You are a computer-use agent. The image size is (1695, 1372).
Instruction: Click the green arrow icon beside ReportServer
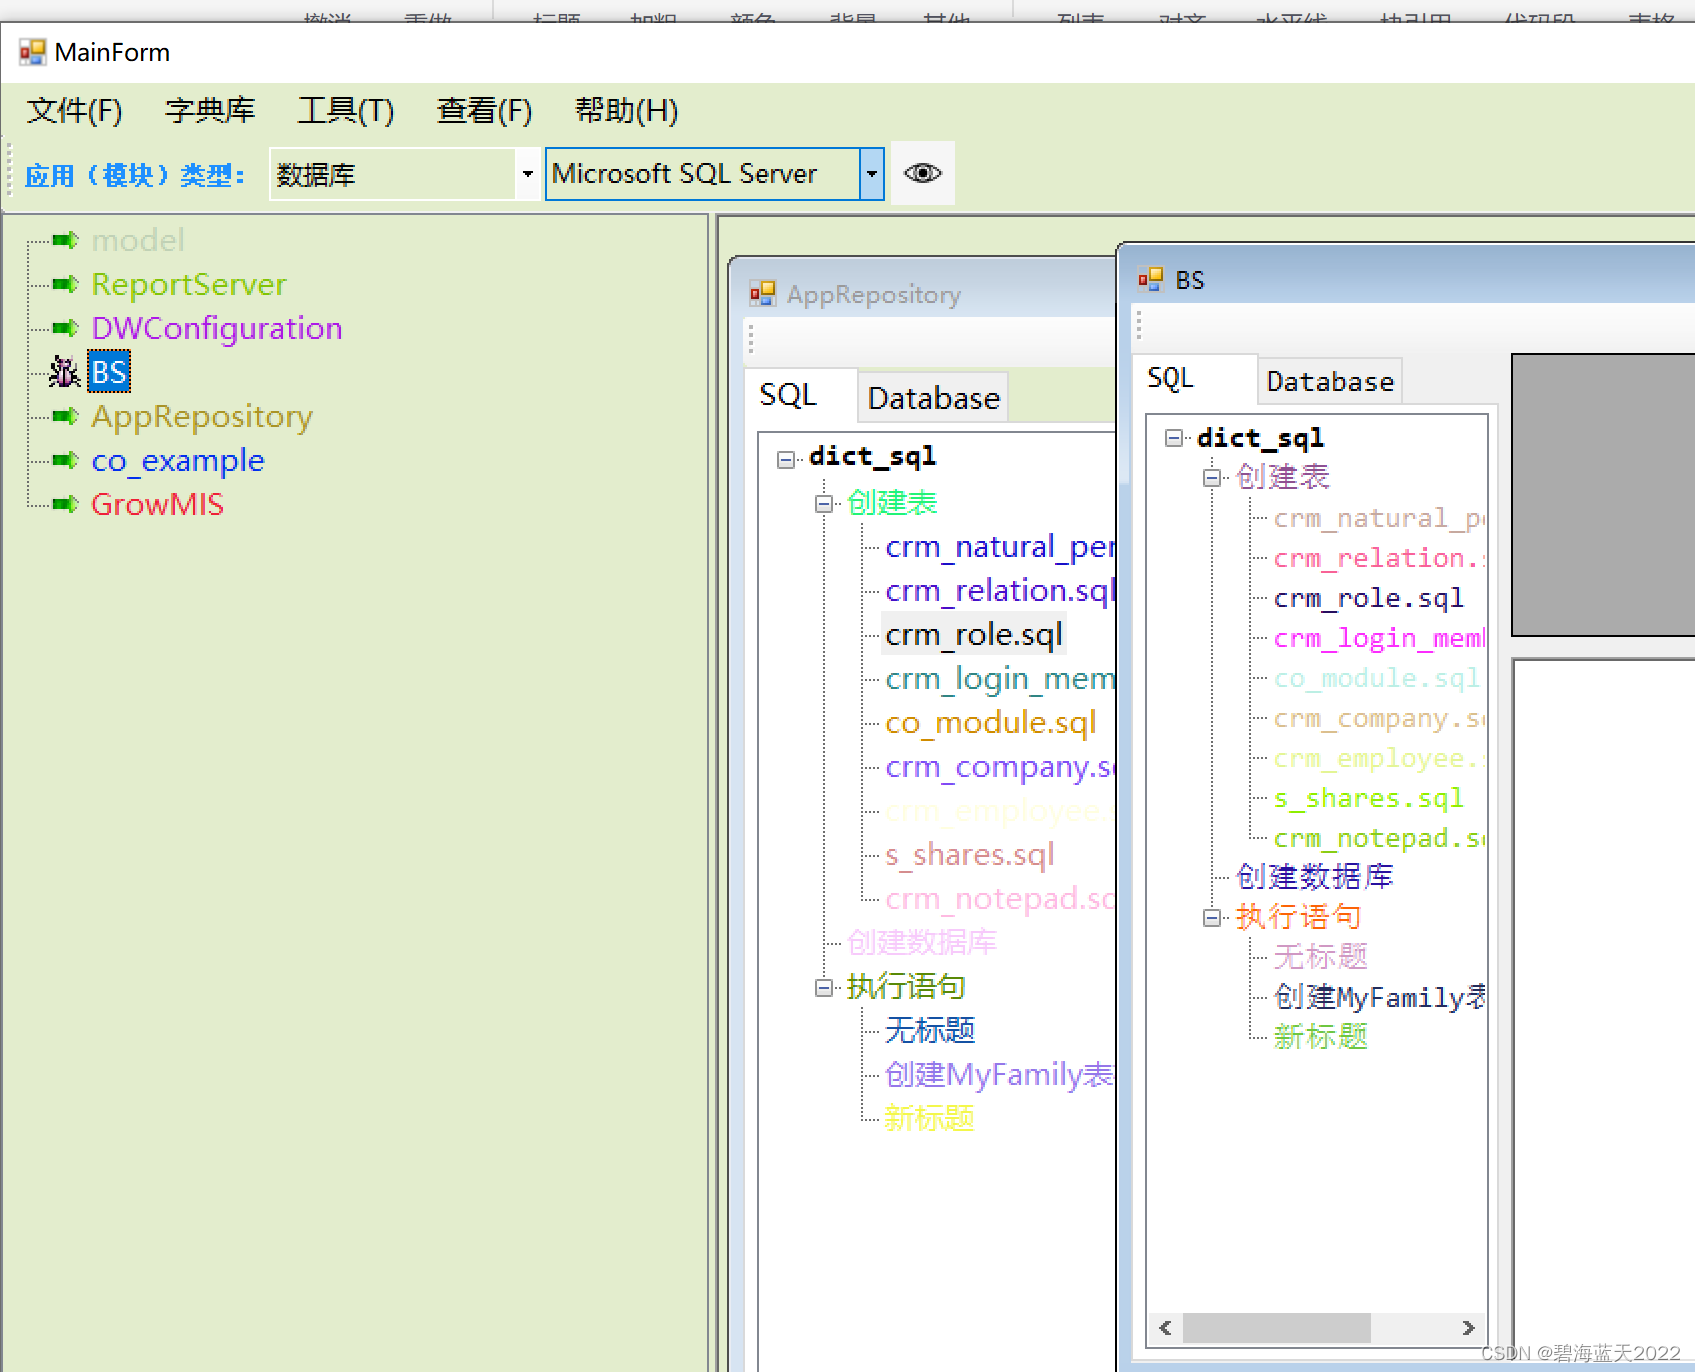63,284
